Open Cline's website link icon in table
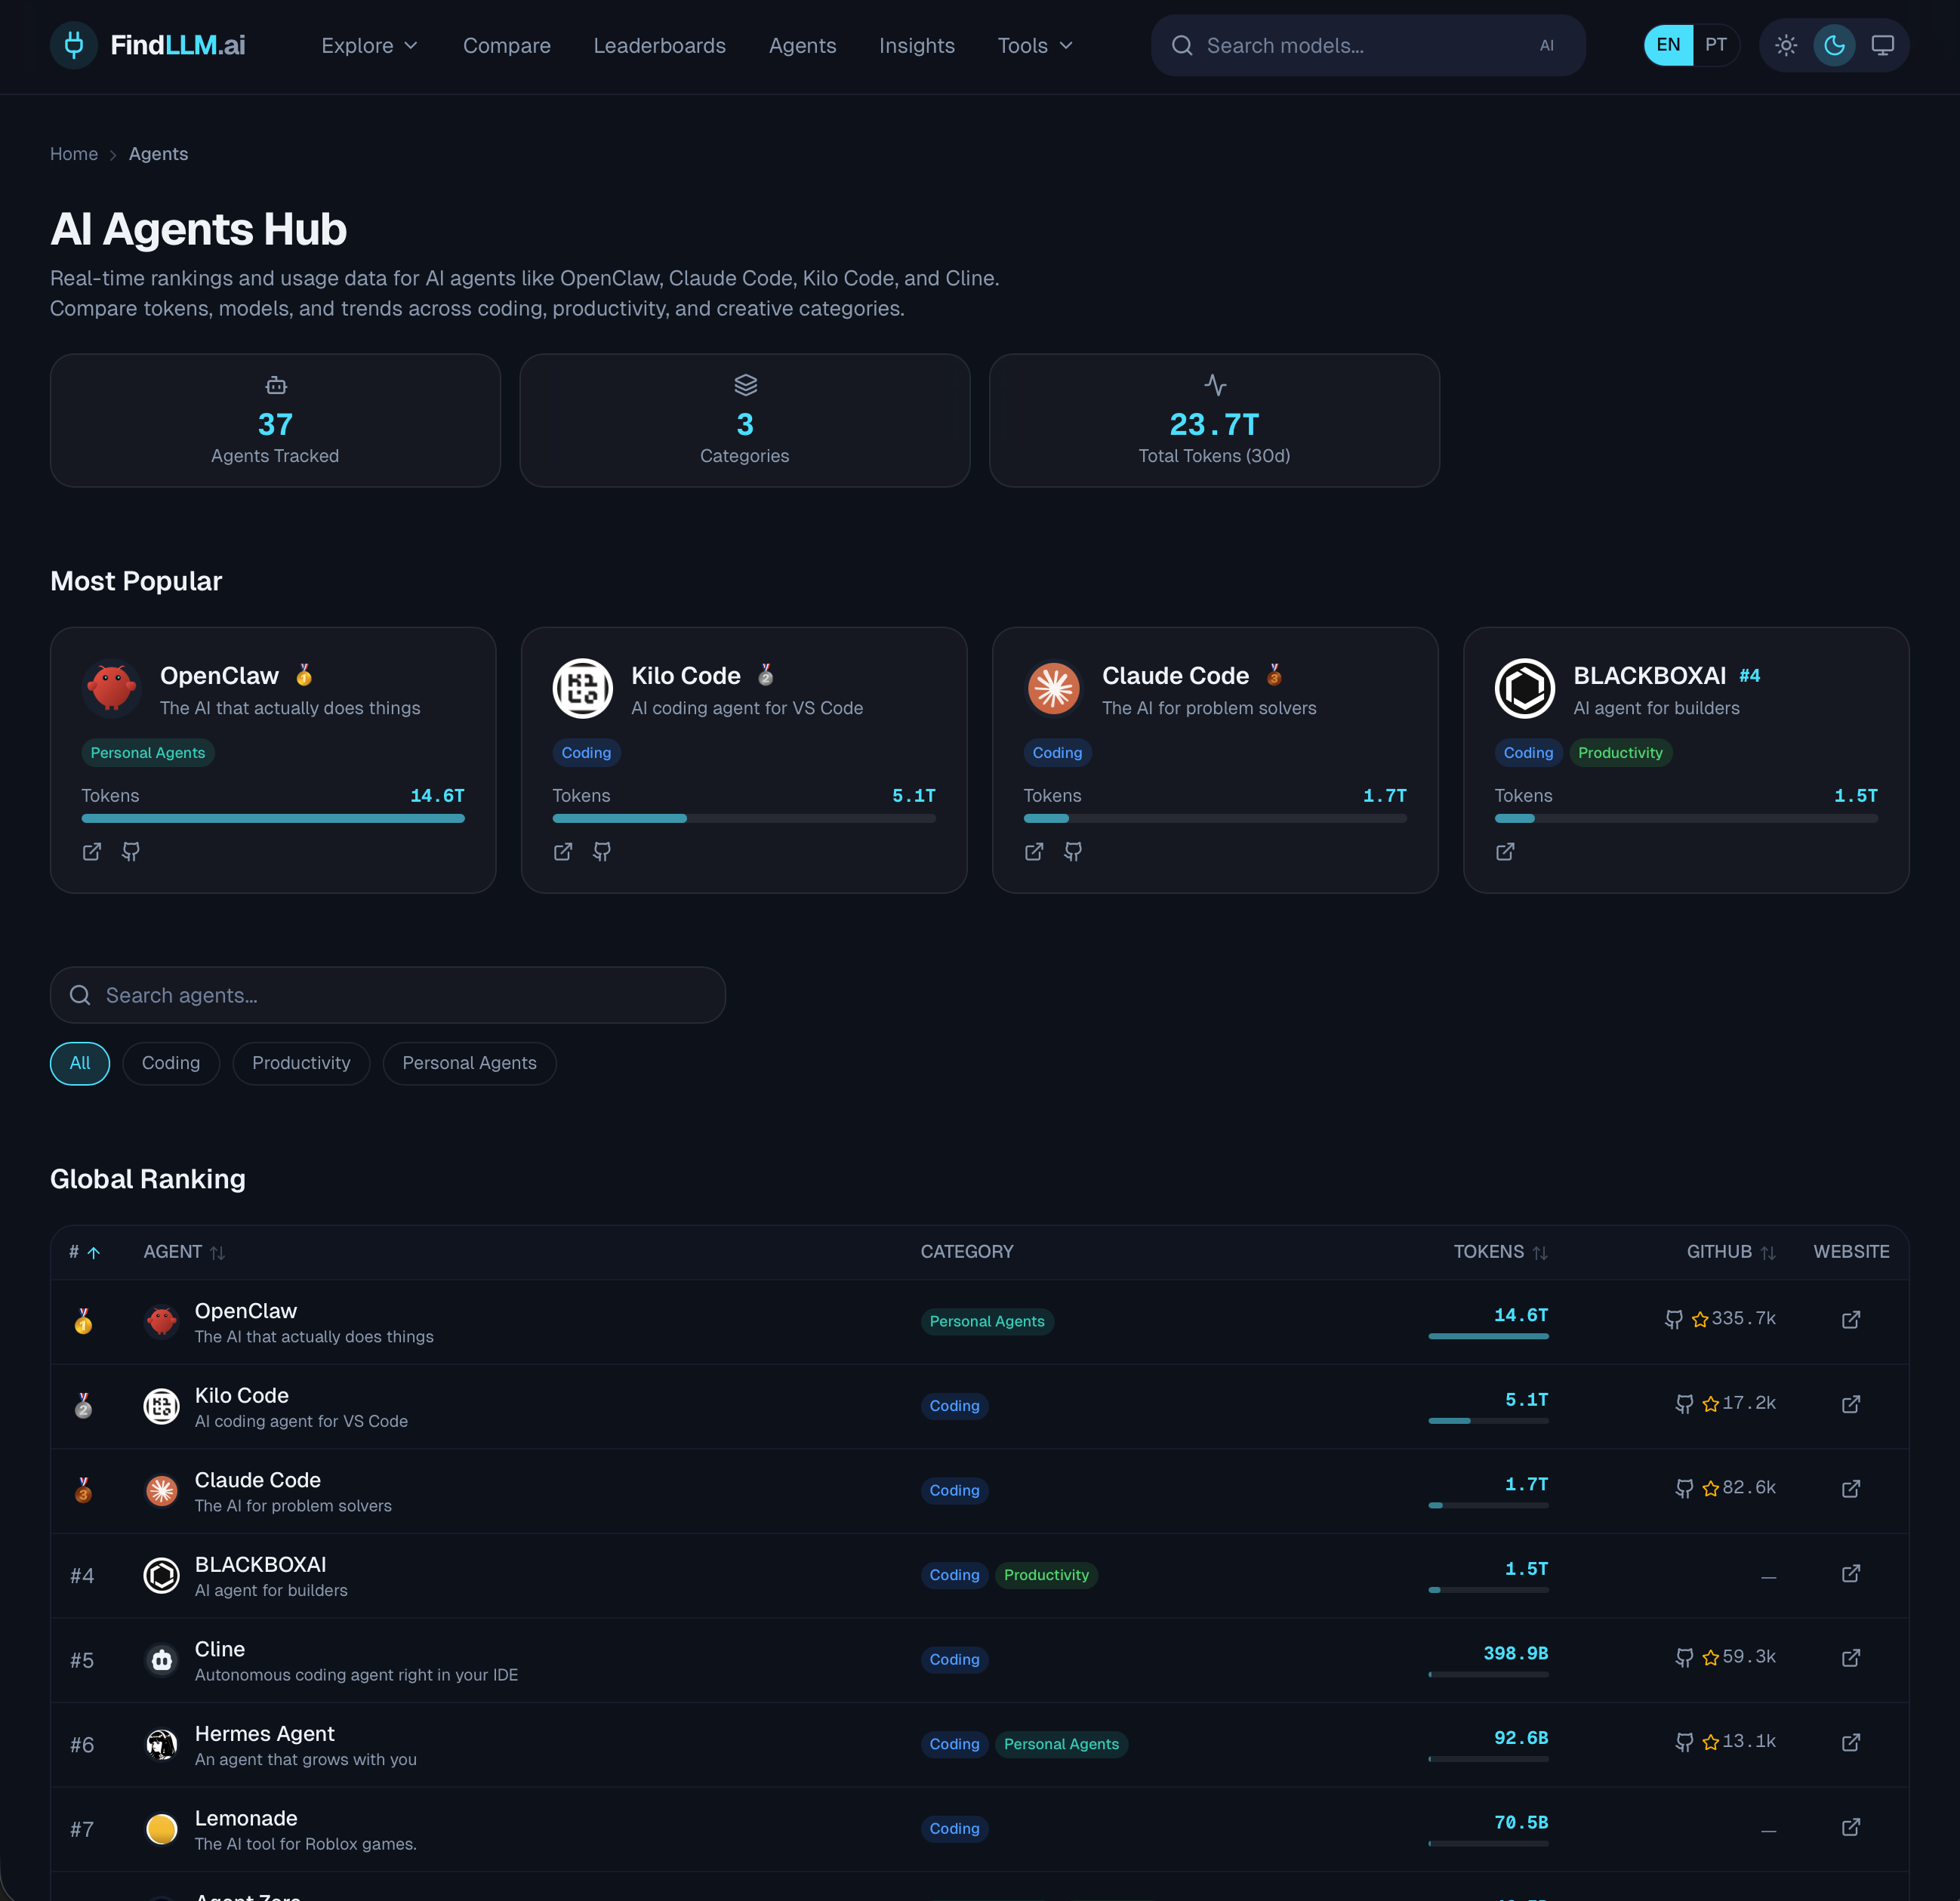This screenshot has width=1960, height=1901. (1851, 1658)
